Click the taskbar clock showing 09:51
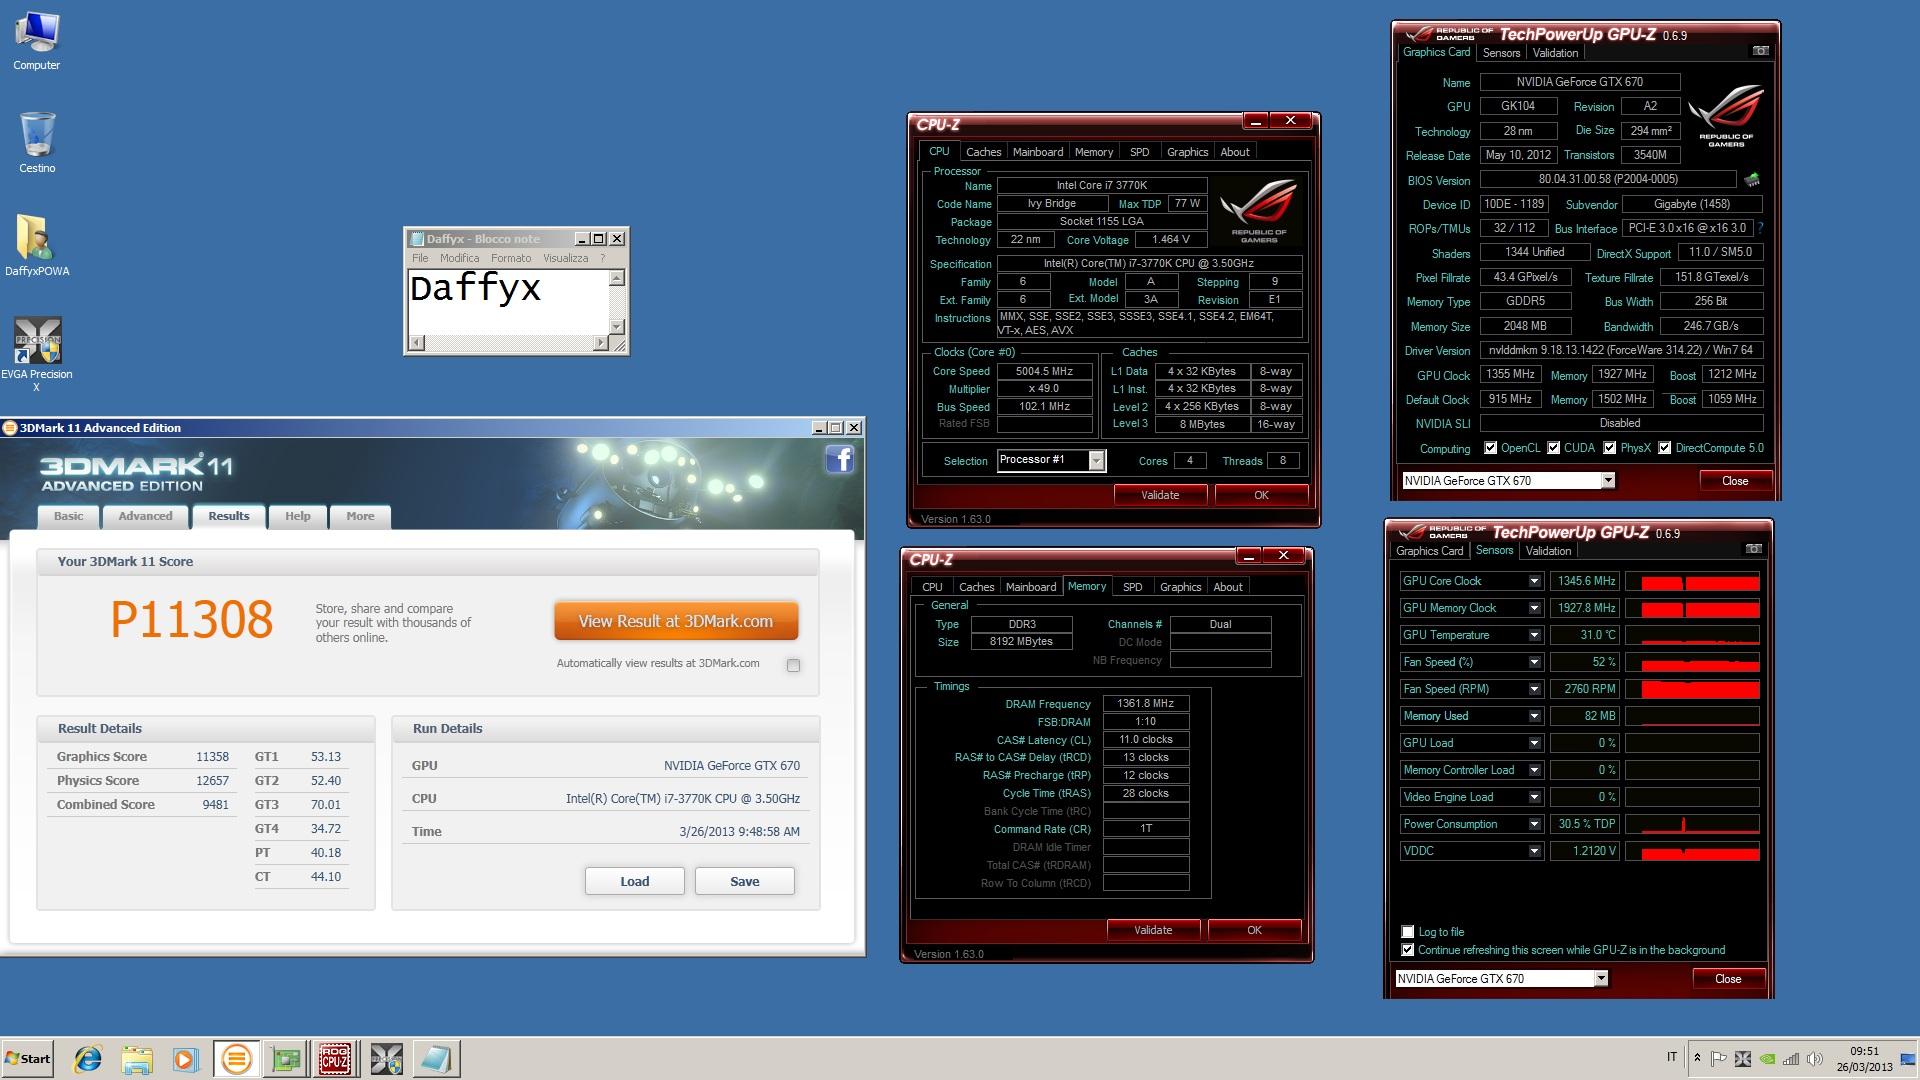Screen dimensions: 1920x1080 pos(1864,1059)
